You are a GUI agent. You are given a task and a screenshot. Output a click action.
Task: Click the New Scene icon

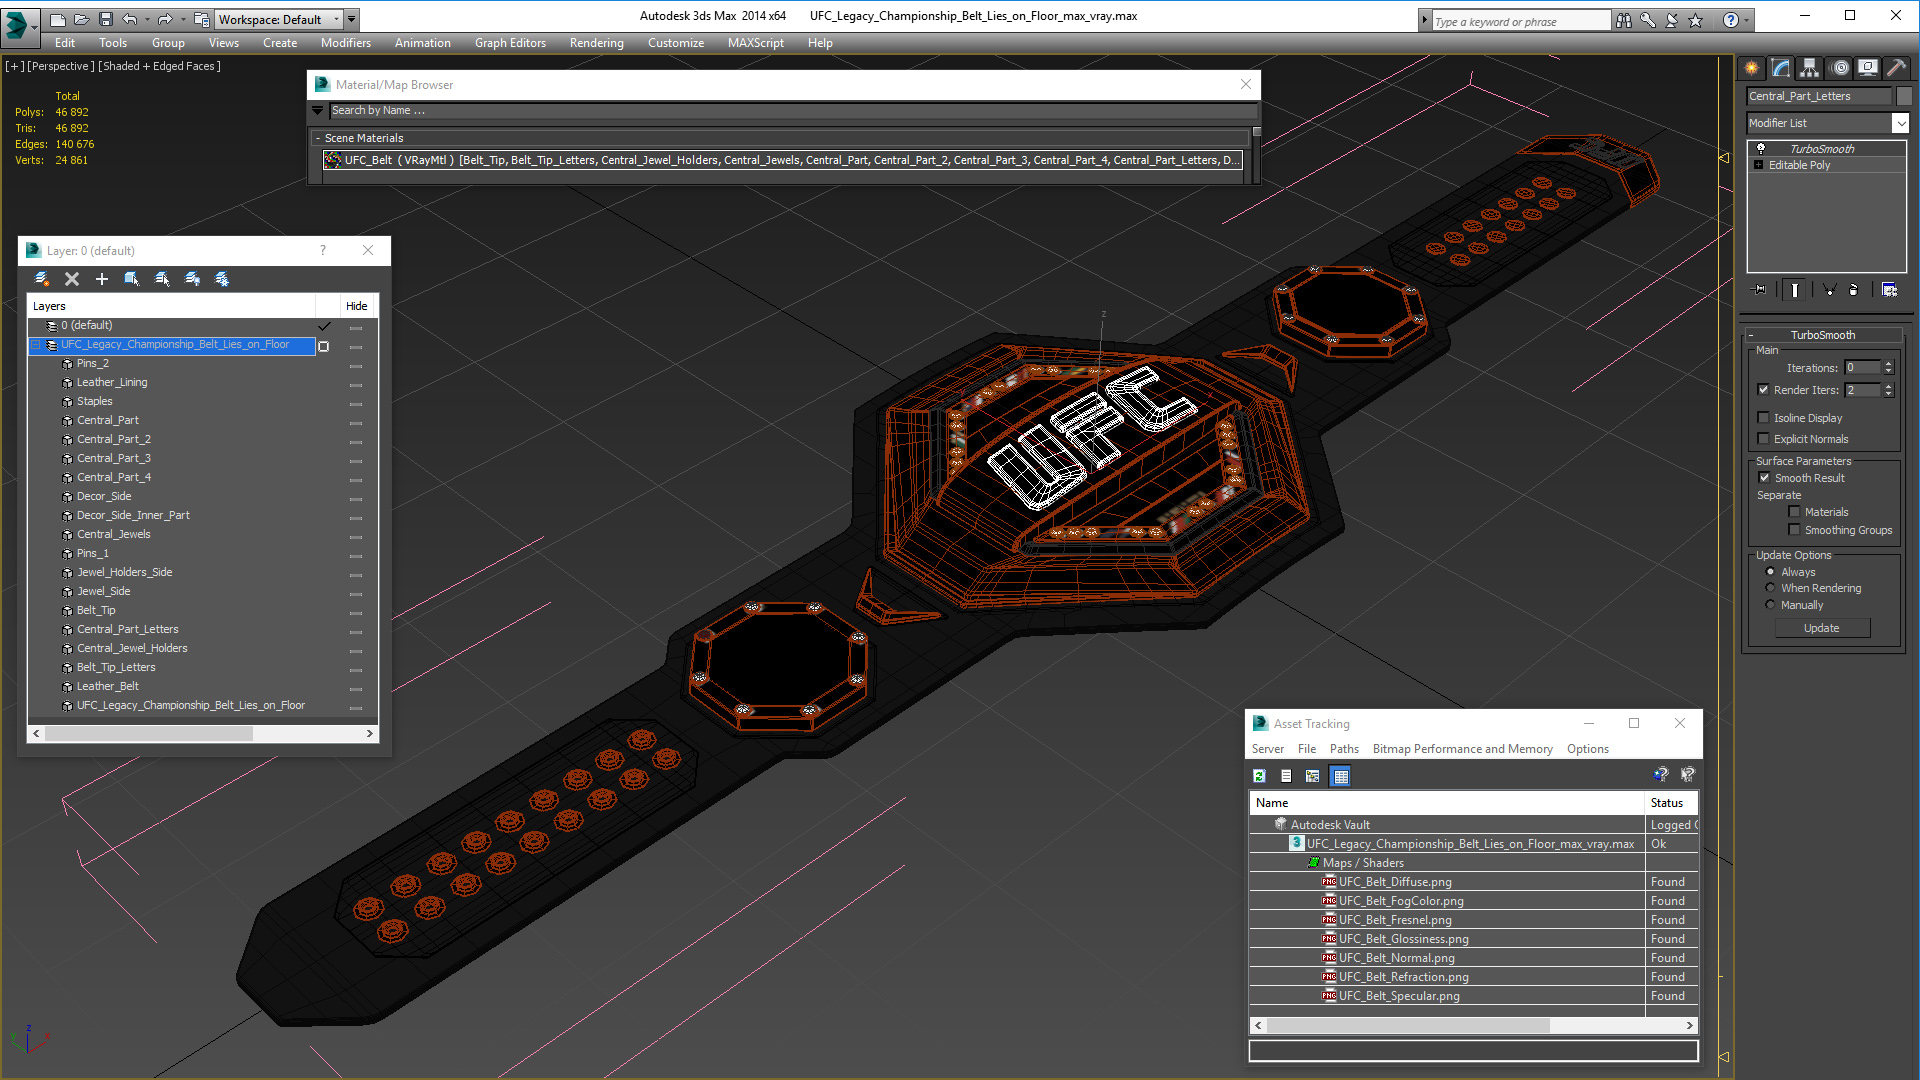coord(57,19)
